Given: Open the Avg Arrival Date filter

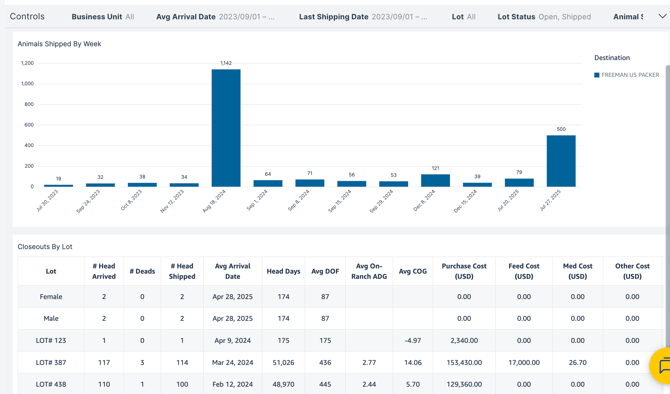Looking at the screenshot, I should [215, 17].
